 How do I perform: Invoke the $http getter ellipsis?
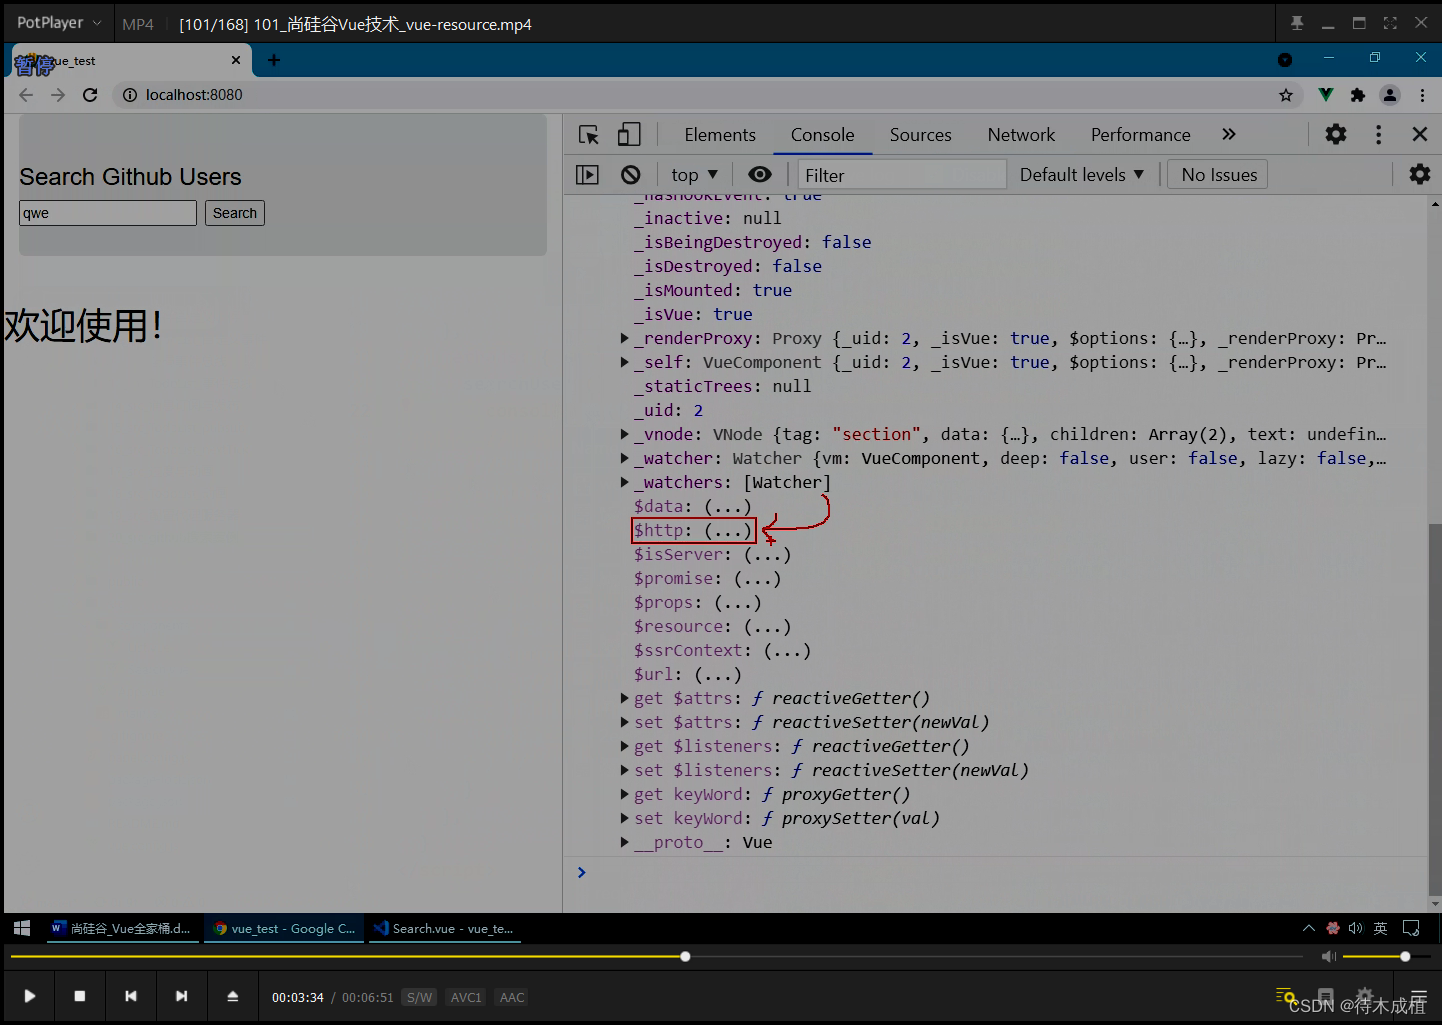(x=727, y=531)
